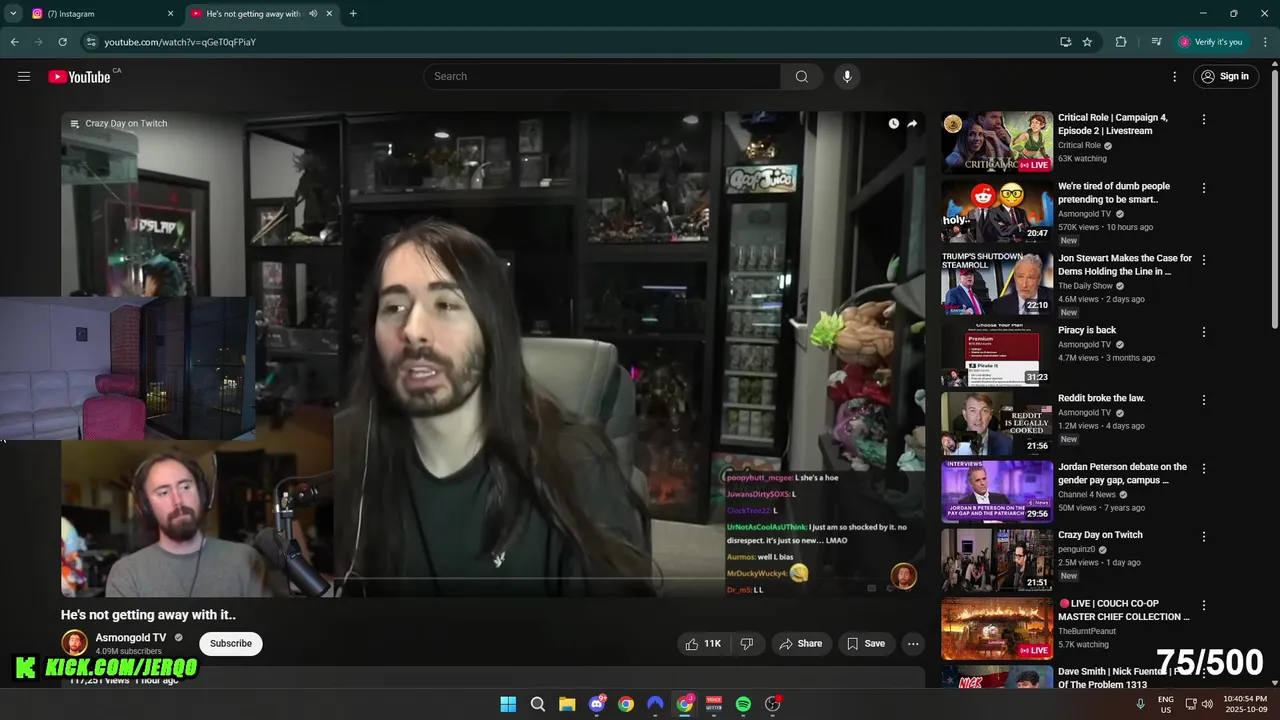Screen dimensions: 1280x720
Task: Open the media controls icon in Chrome toolbar
Action: click(1156, 42)
